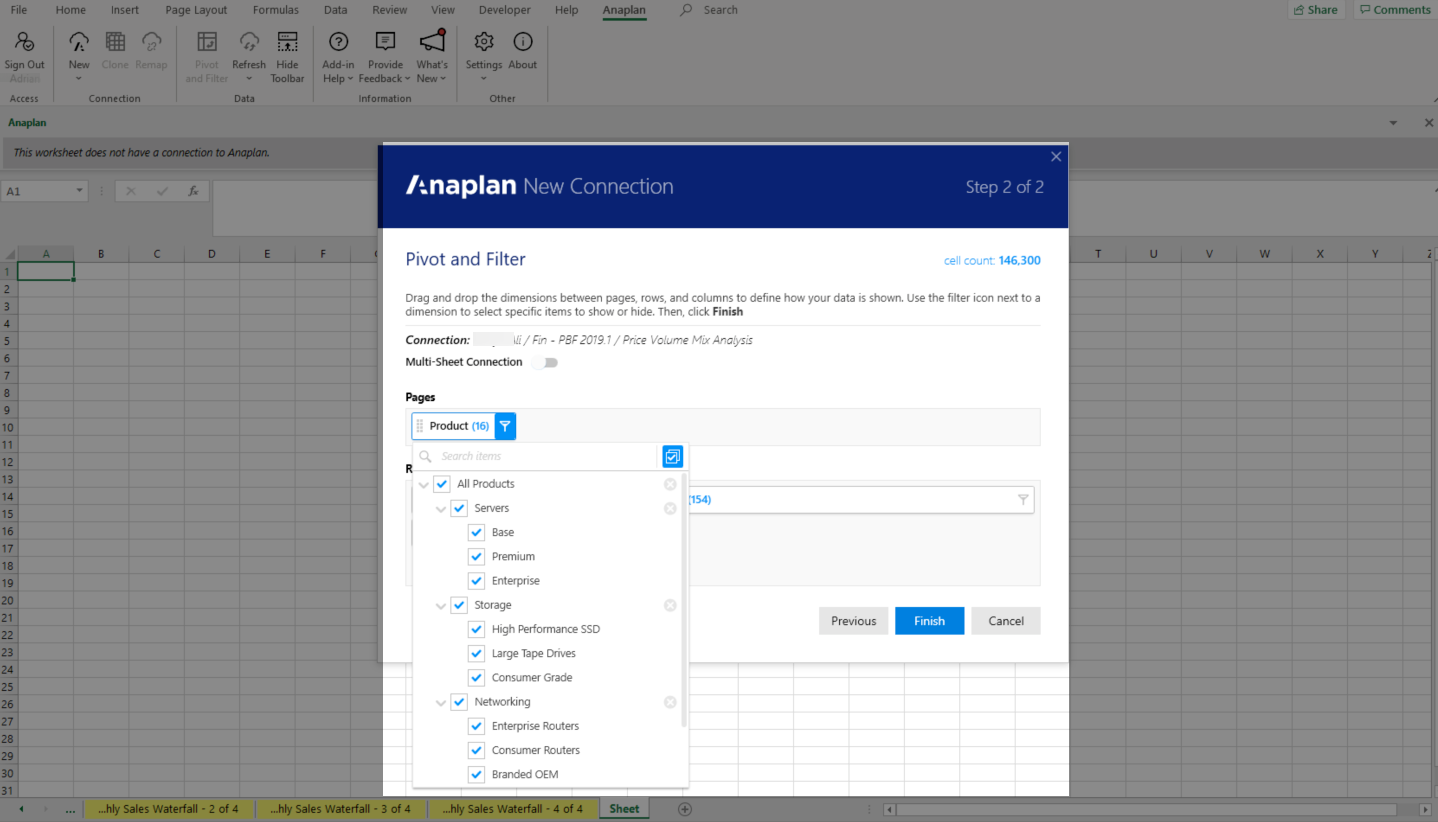Click select-all items icon in filter list
1438x822 pixels.
[x=672, y=456]
